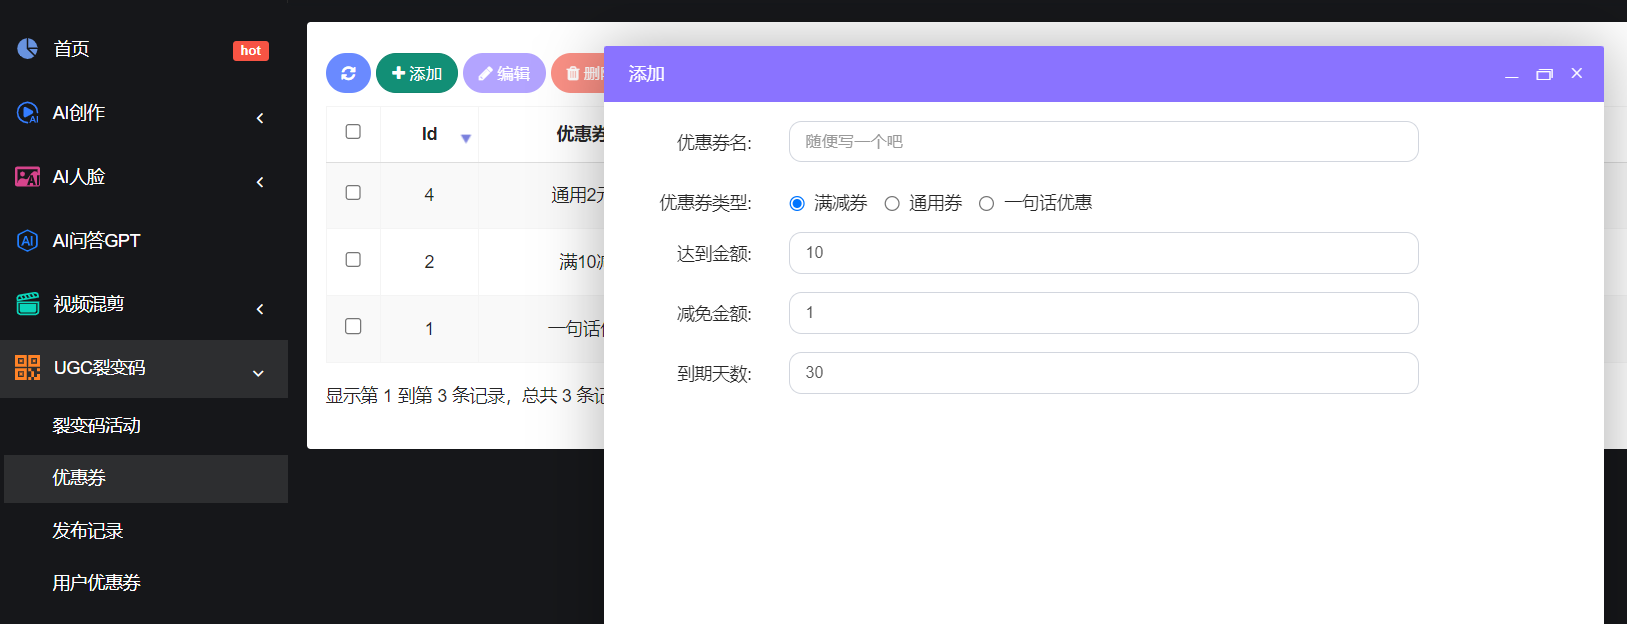Expand the AI人脸 submenu chevron

pyautogui.click(x=260, y=182)
